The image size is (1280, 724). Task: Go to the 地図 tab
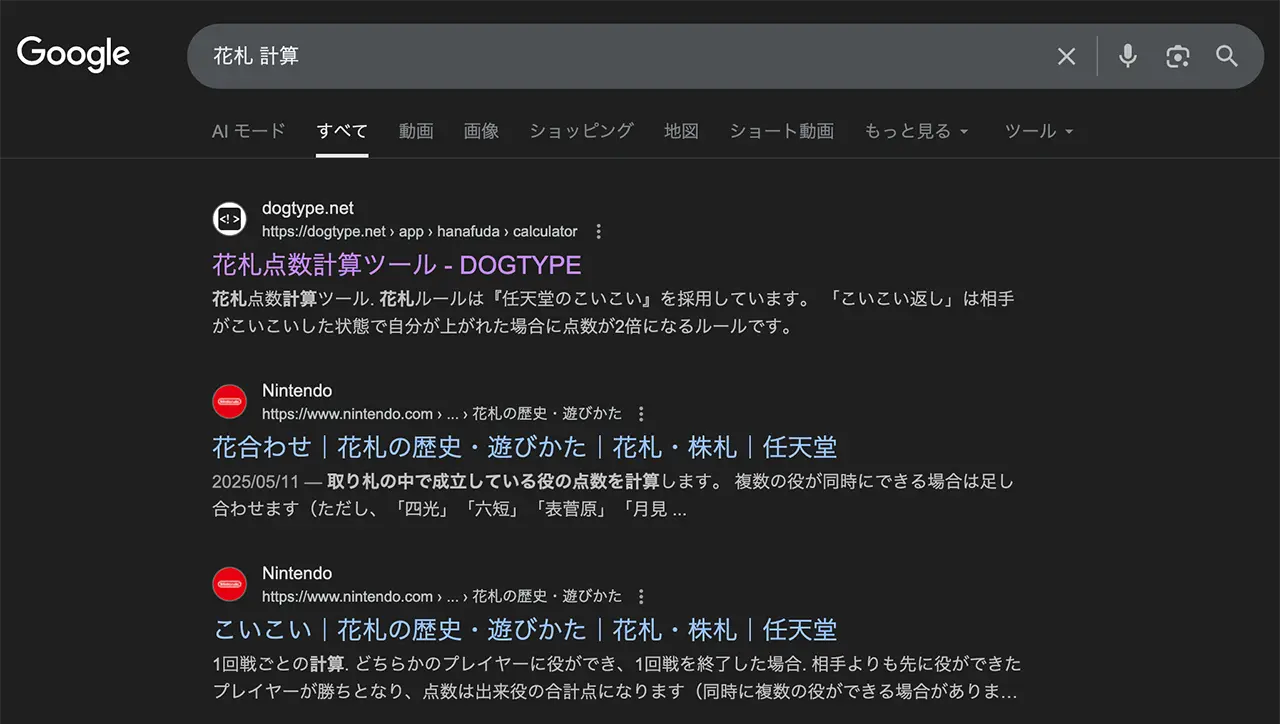tap(681, 131)
